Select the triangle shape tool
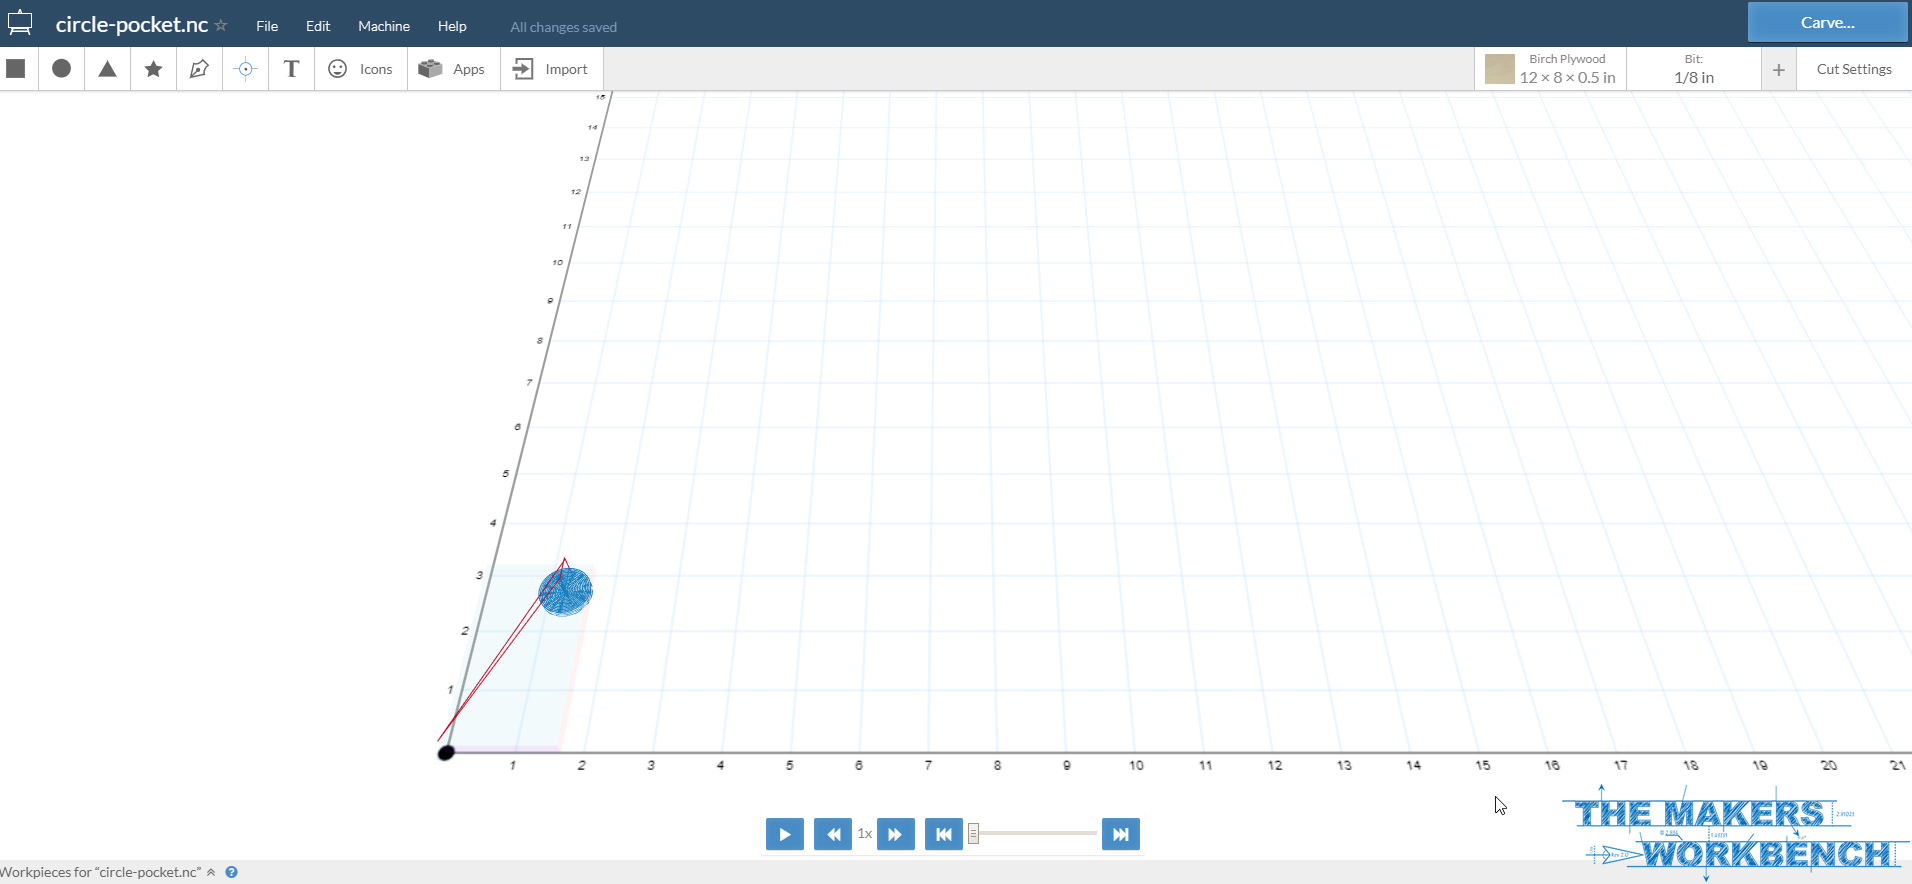The image size is (1912, 884). click(x=108, y=69)
